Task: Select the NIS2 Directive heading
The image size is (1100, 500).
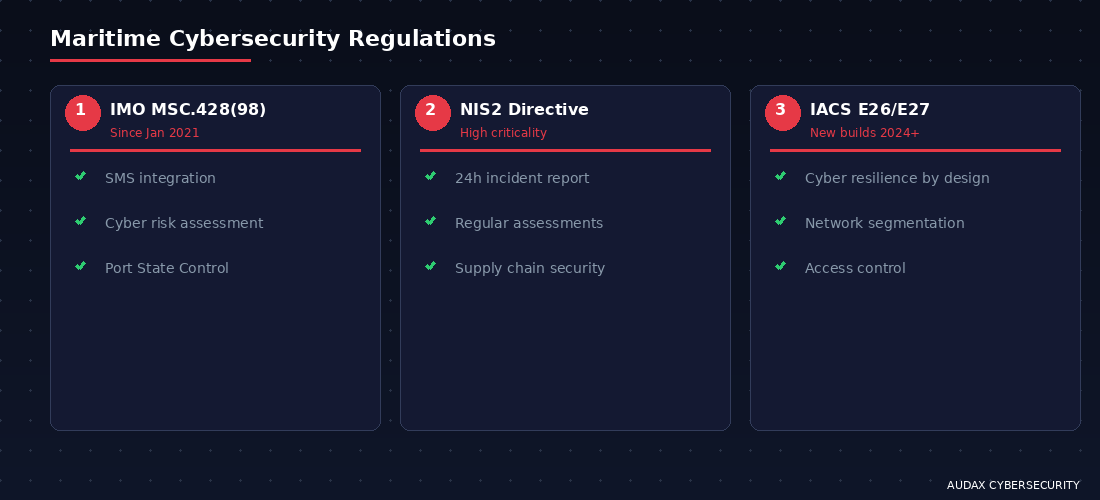Action: pyautogui.click(x=524, y=110)
